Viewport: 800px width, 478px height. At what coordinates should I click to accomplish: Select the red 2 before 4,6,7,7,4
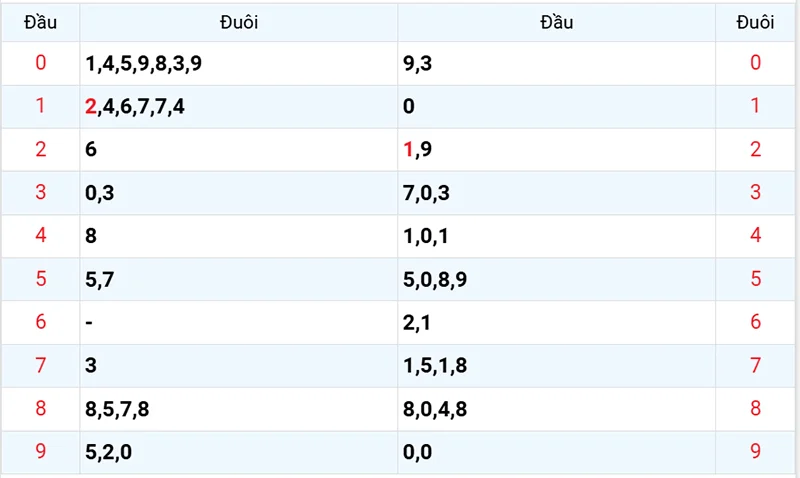coord(91,106)
